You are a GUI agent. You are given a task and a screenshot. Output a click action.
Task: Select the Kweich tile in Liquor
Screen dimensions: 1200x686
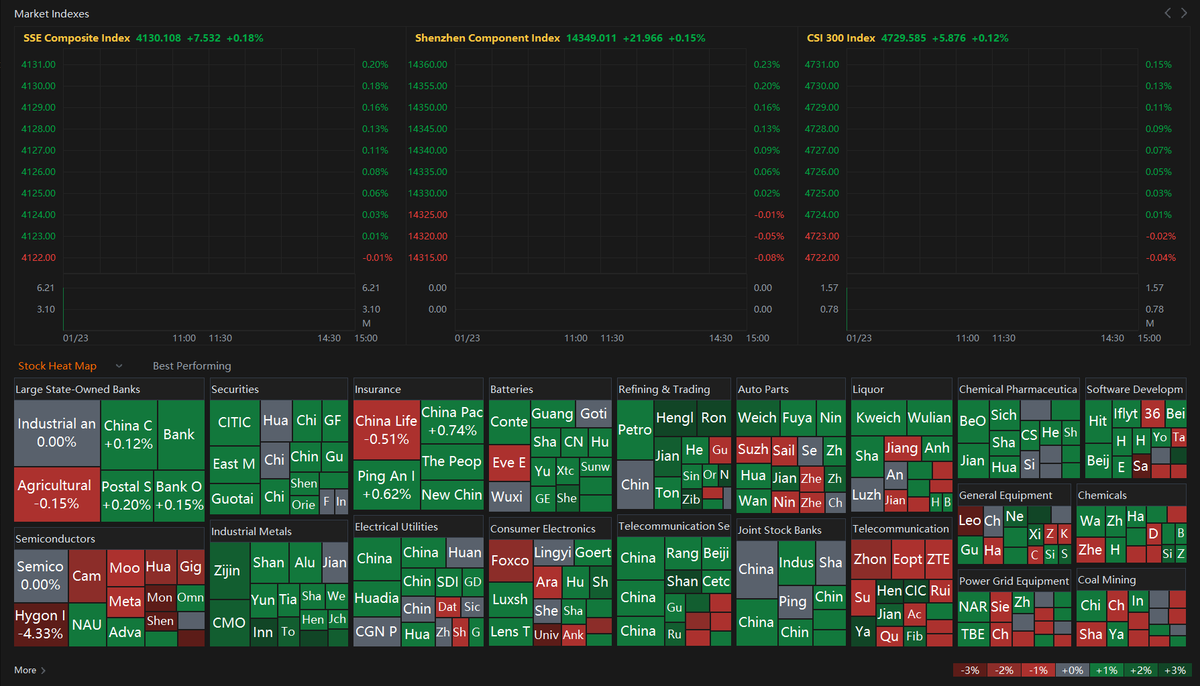coord(879,418)
